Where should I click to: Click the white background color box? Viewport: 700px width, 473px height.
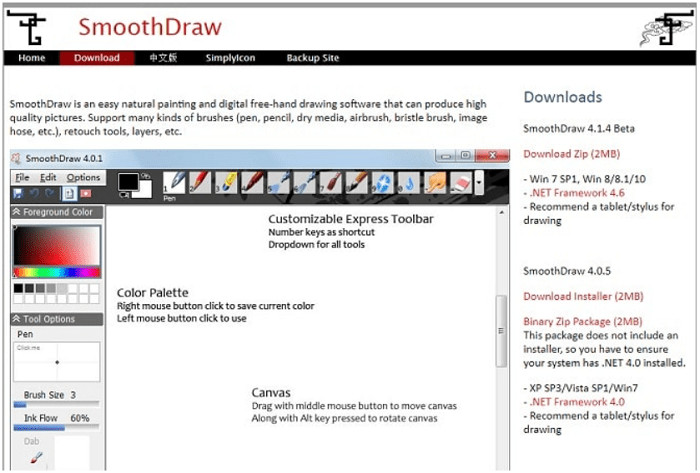click(145, 190)
